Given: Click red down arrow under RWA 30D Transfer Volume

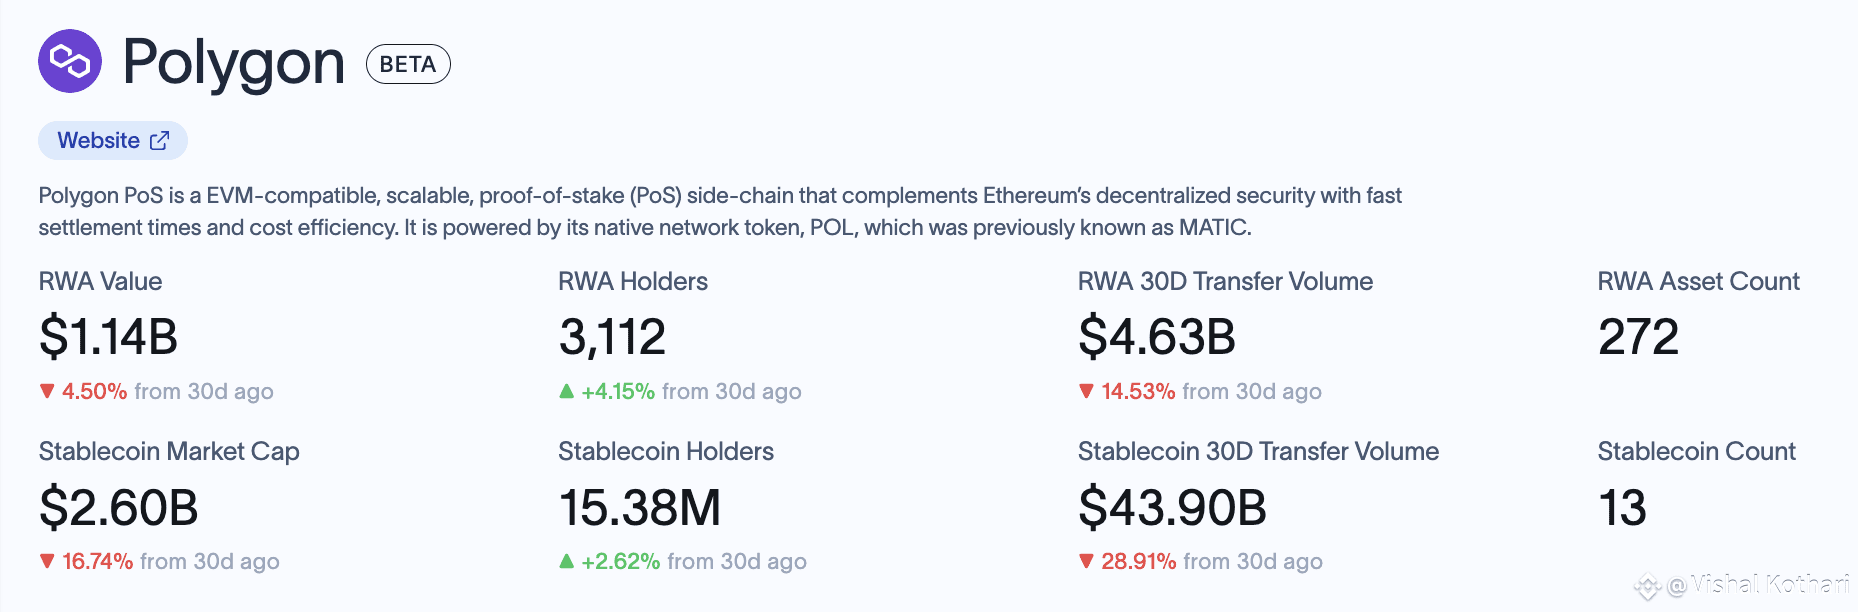Looking at the screenshot, I should point(1086,391).
